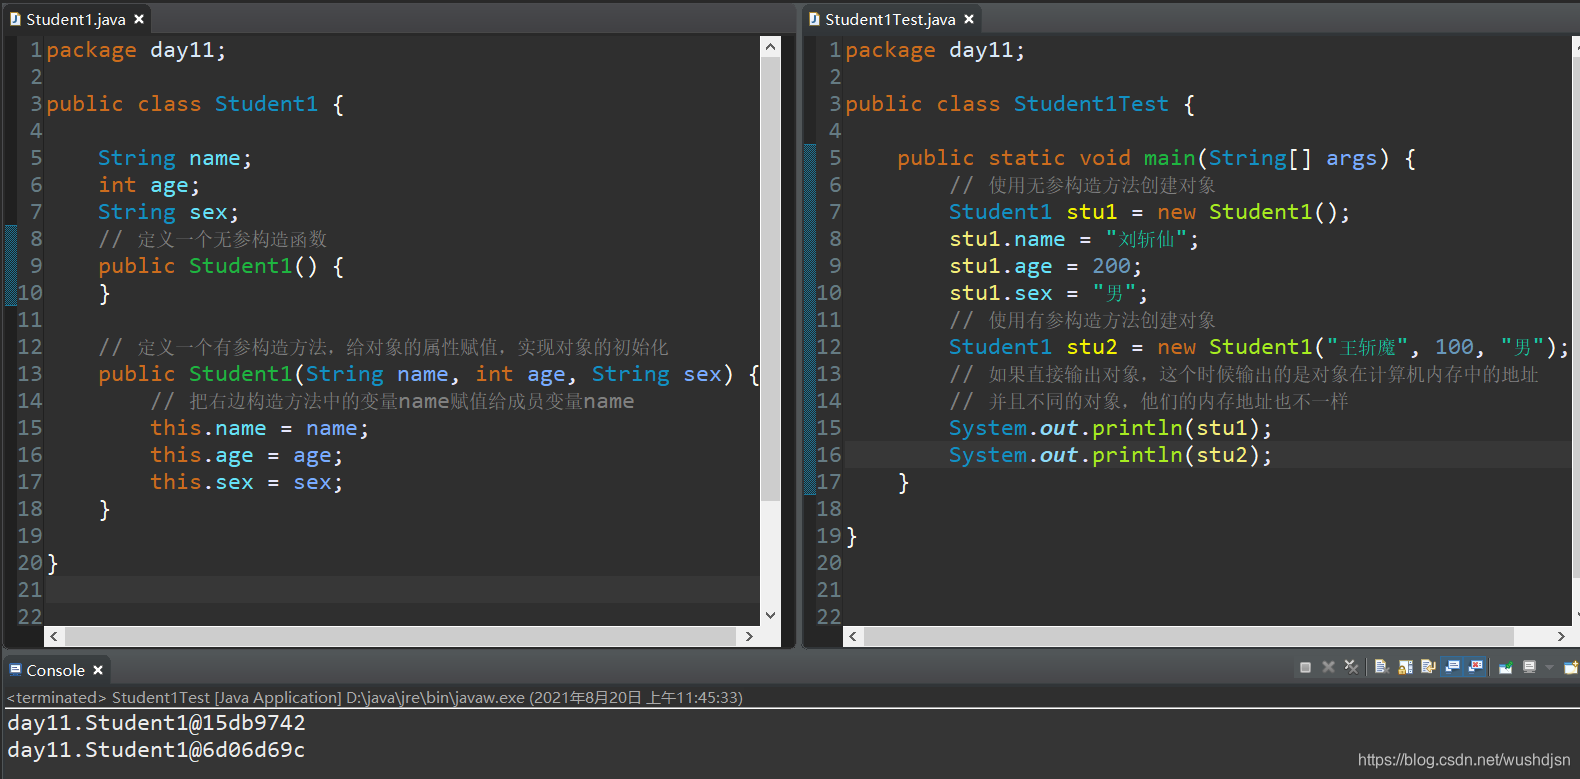Click 'package day11;' in Student1Test.java
This screenshot has height=779, width=1580.
935,50
